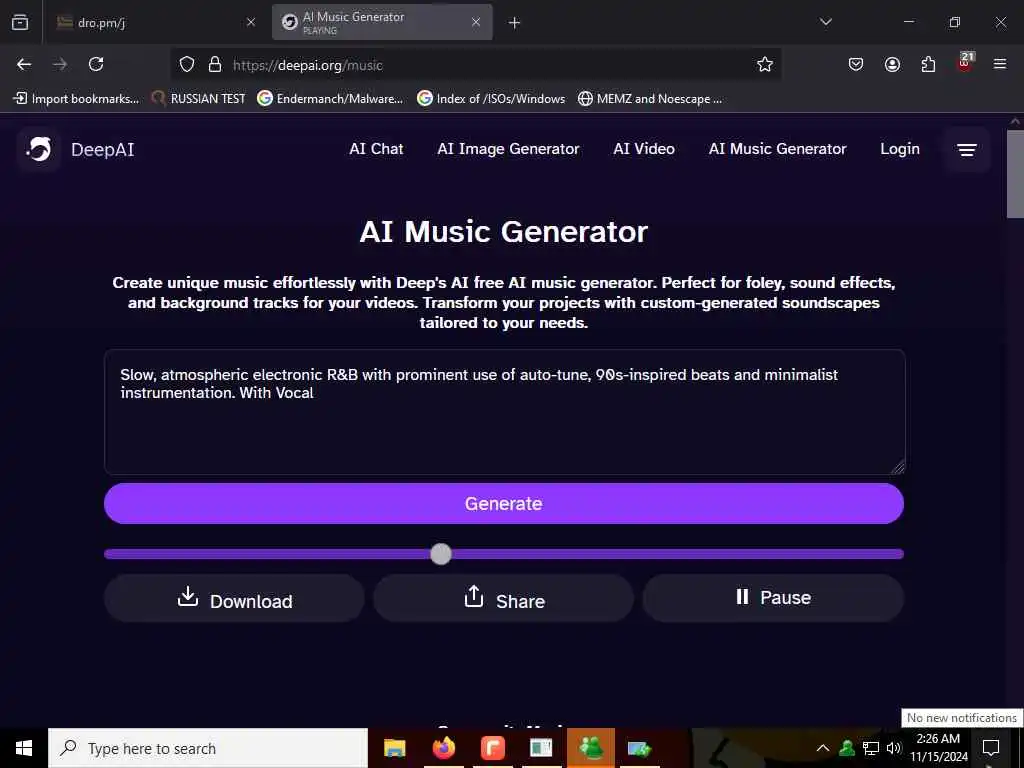Pause the playing music

click(x=773, y=598)
